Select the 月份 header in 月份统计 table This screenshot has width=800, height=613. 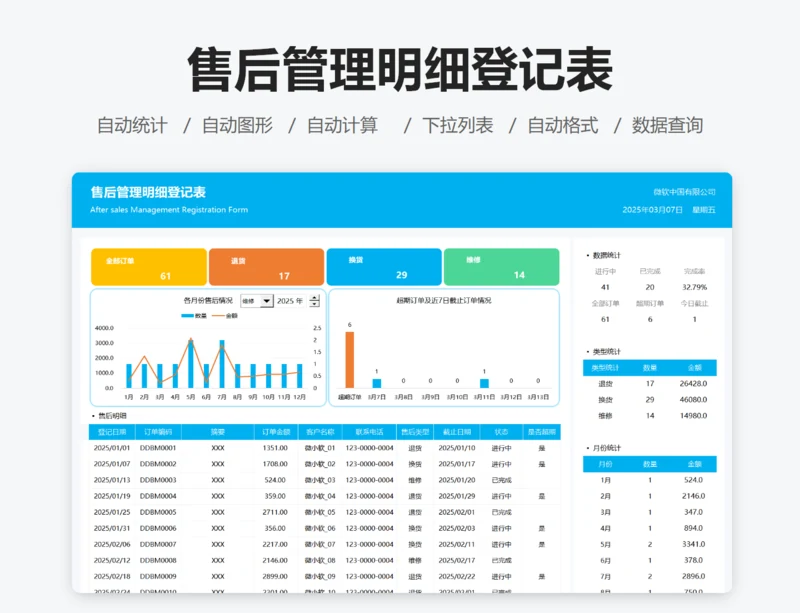[605, 464]
